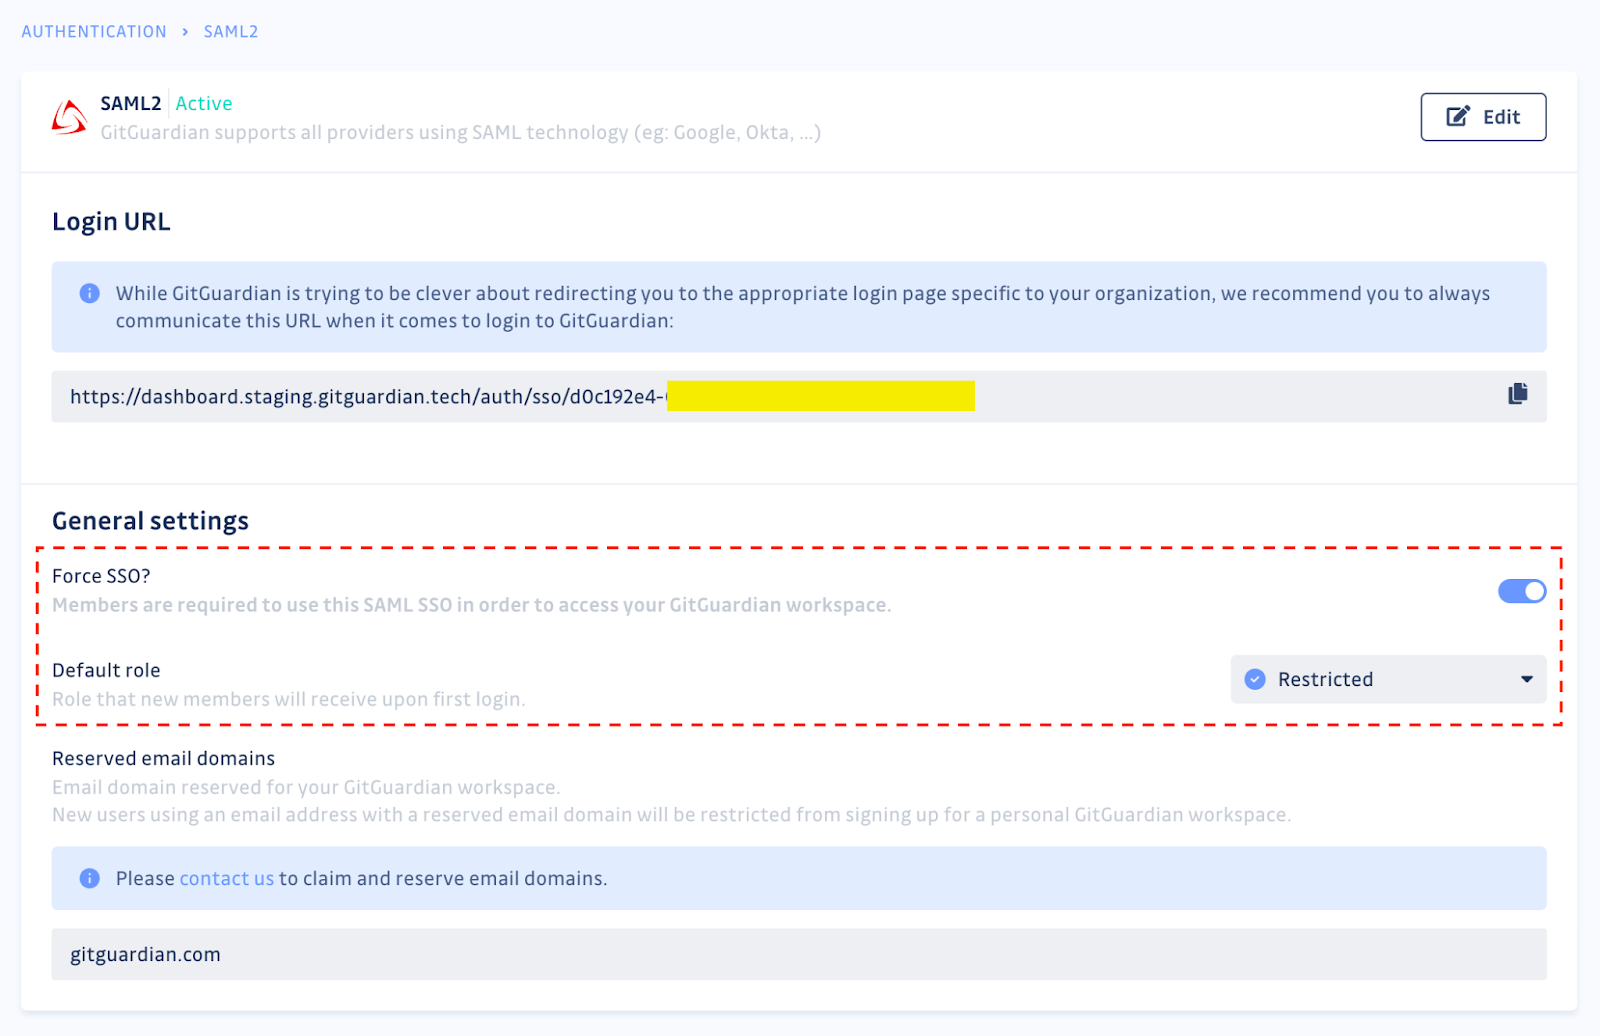
Task: Click the yellow redacted part of the URL
Action: click(x=822, y=396)
